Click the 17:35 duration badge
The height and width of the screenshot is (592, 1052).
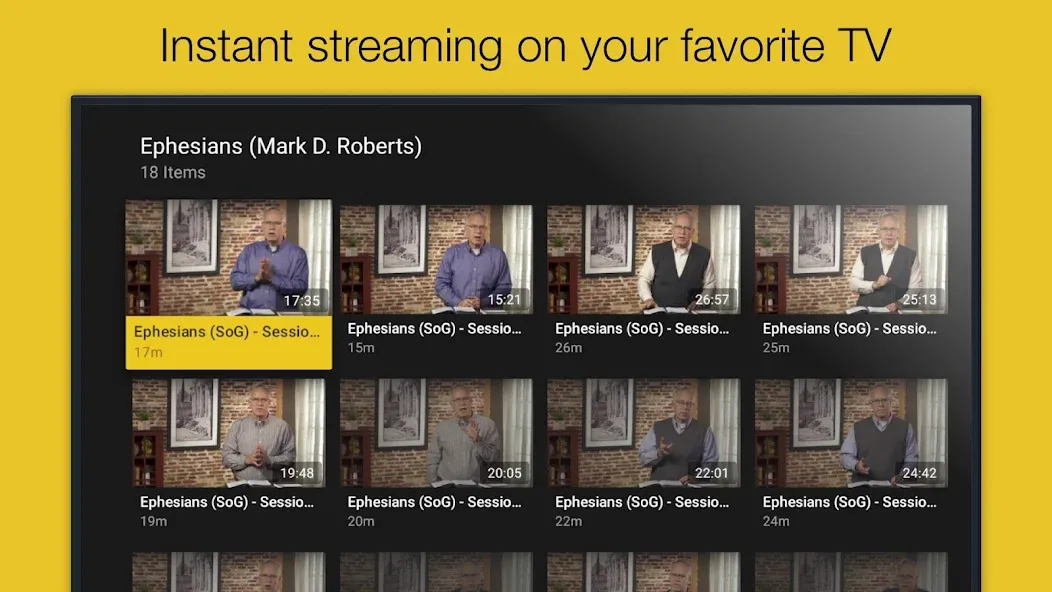tap(301, 300)
